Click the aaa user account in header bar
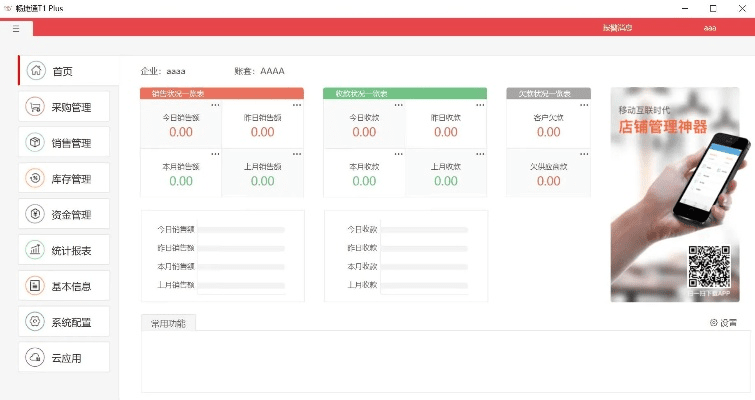The image size is (755, 400). tap(710, 29)
